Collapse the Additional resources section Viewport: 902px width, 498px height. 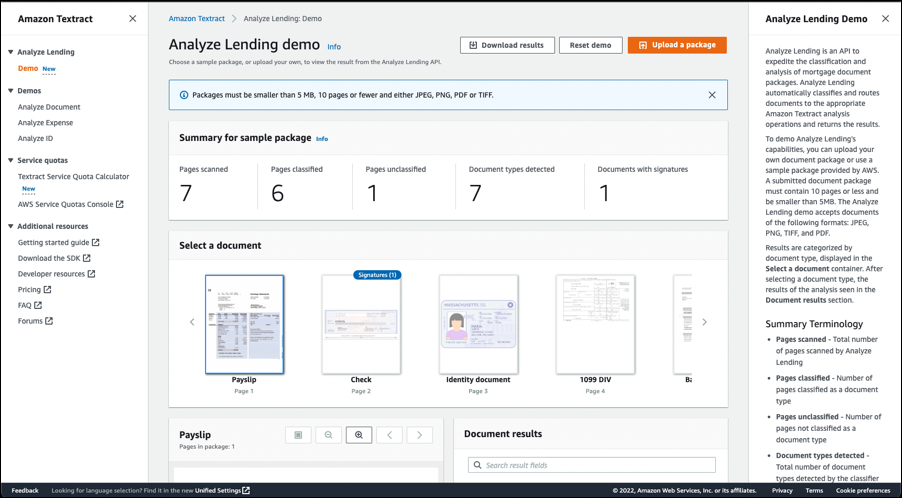(11, 226)
